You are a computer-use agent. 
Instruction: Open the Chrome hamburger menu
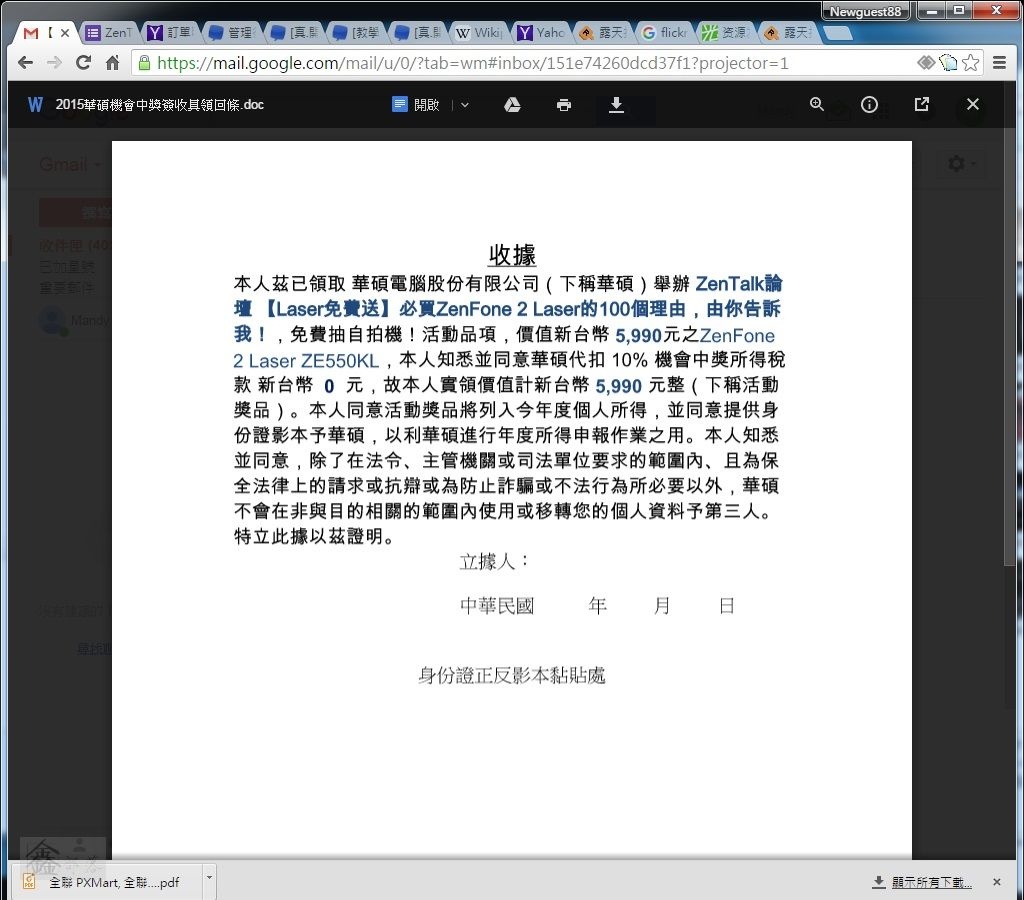(999, 63)
